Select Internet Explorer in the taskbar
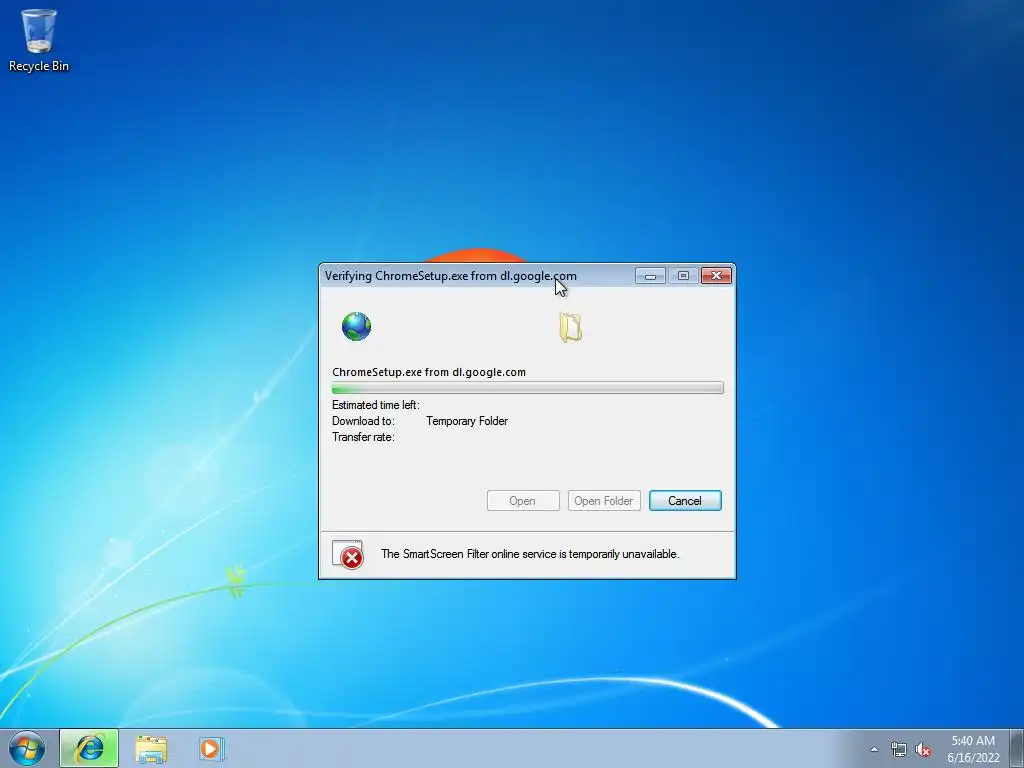The image size is (1024, 768). coord(89,748)
